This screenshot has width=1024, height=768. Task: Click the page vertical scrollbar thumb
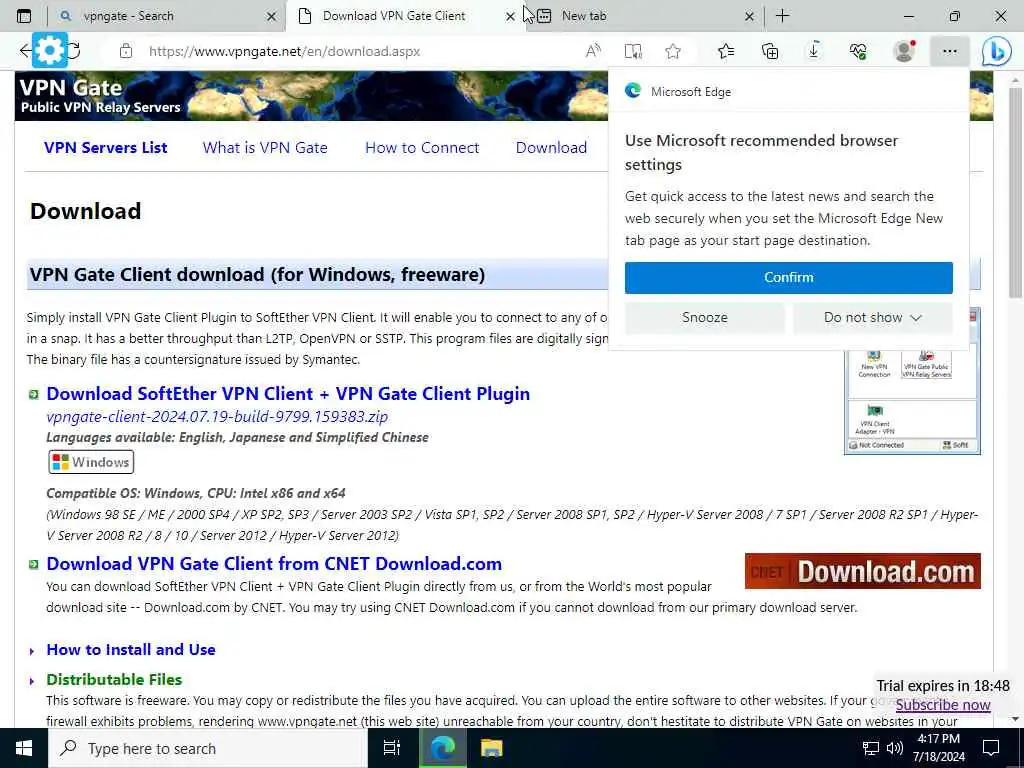click(1015, 193)
